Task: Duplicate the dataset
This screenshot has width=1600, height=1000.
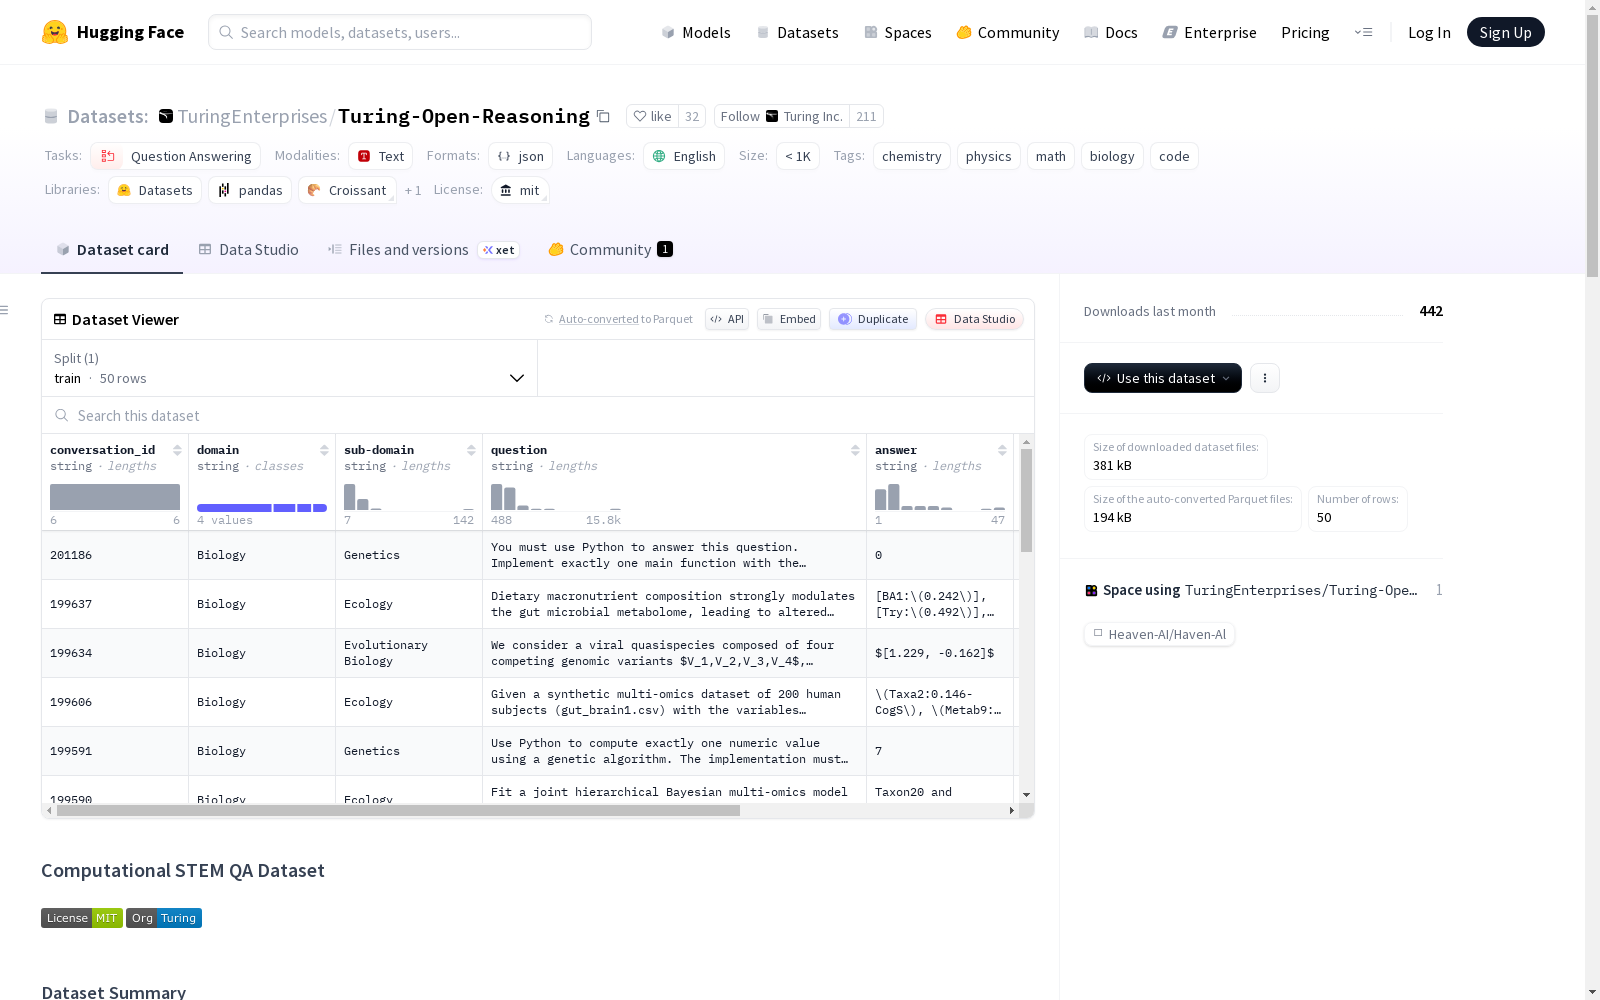Action: tap(873, 319)
